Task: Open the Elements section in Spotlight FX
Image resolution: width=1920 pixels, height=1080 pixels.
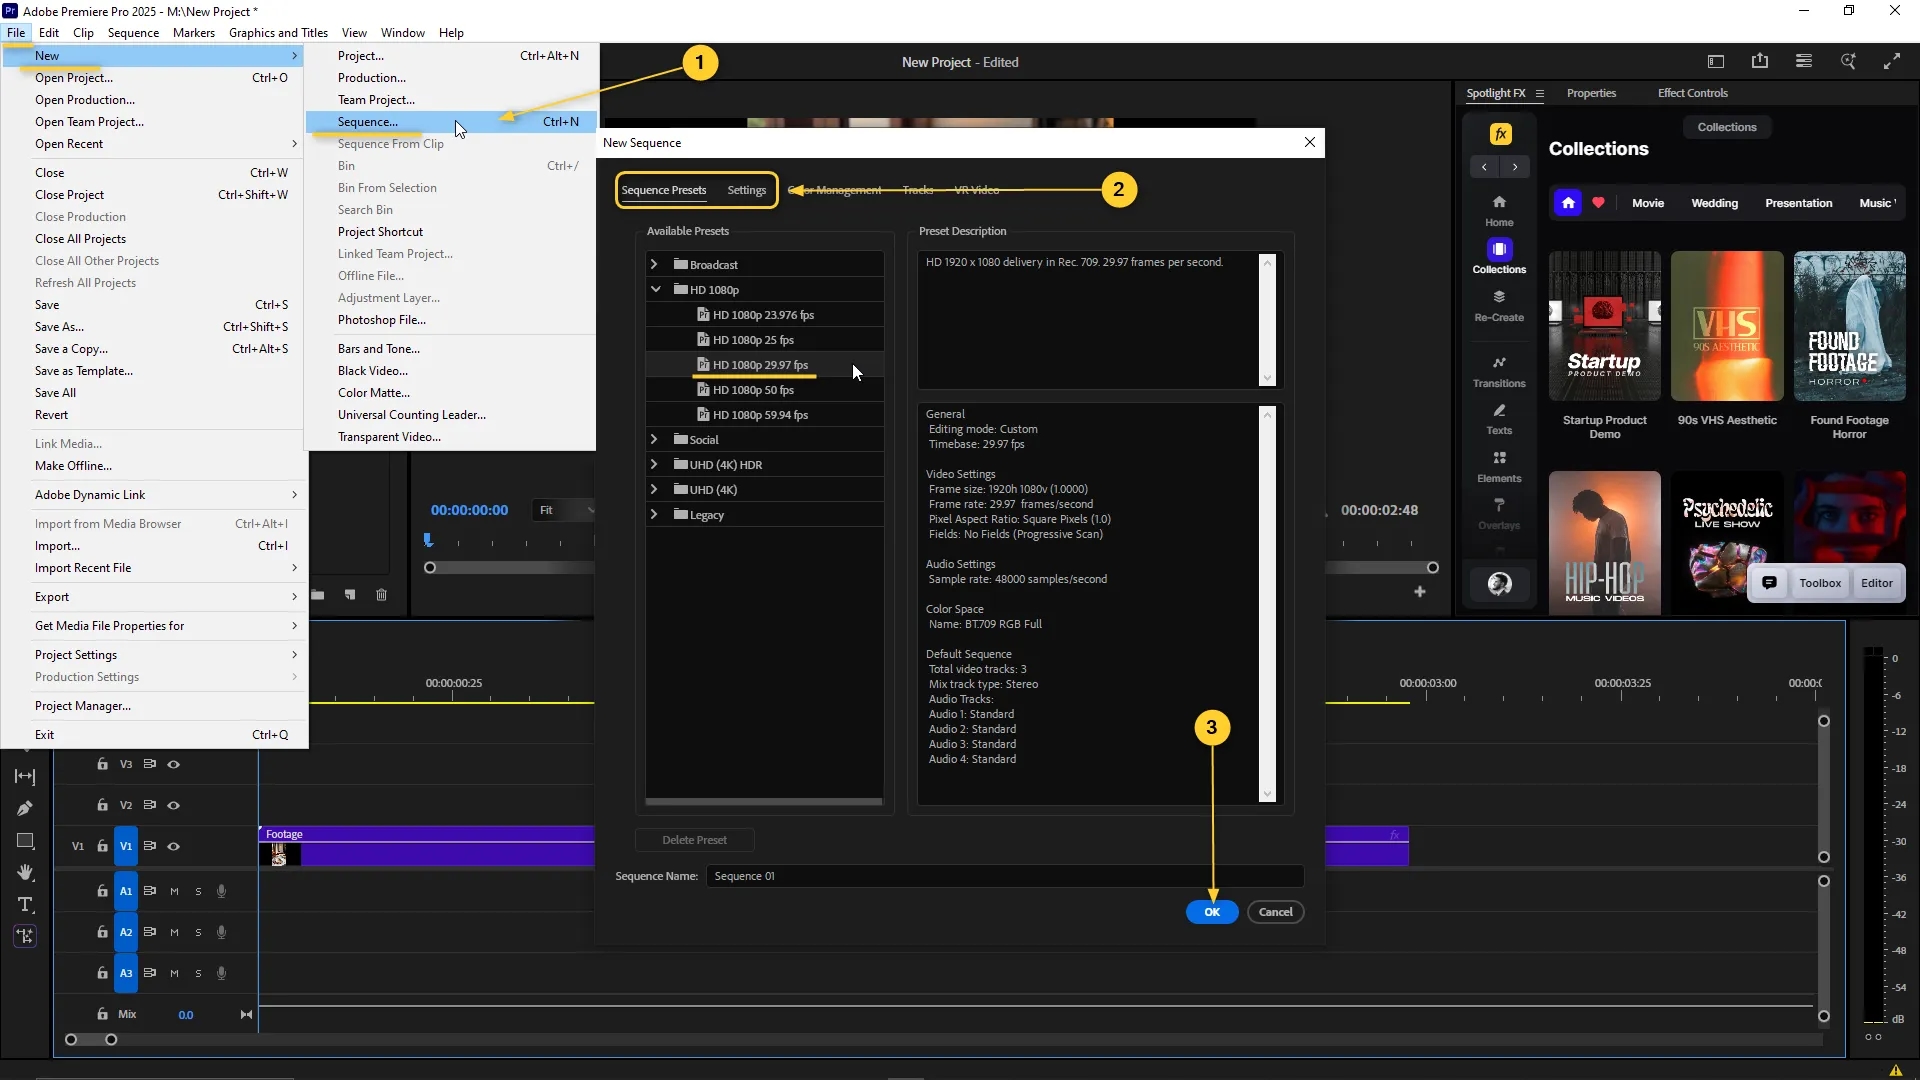Action: (x=1499, y=467)
